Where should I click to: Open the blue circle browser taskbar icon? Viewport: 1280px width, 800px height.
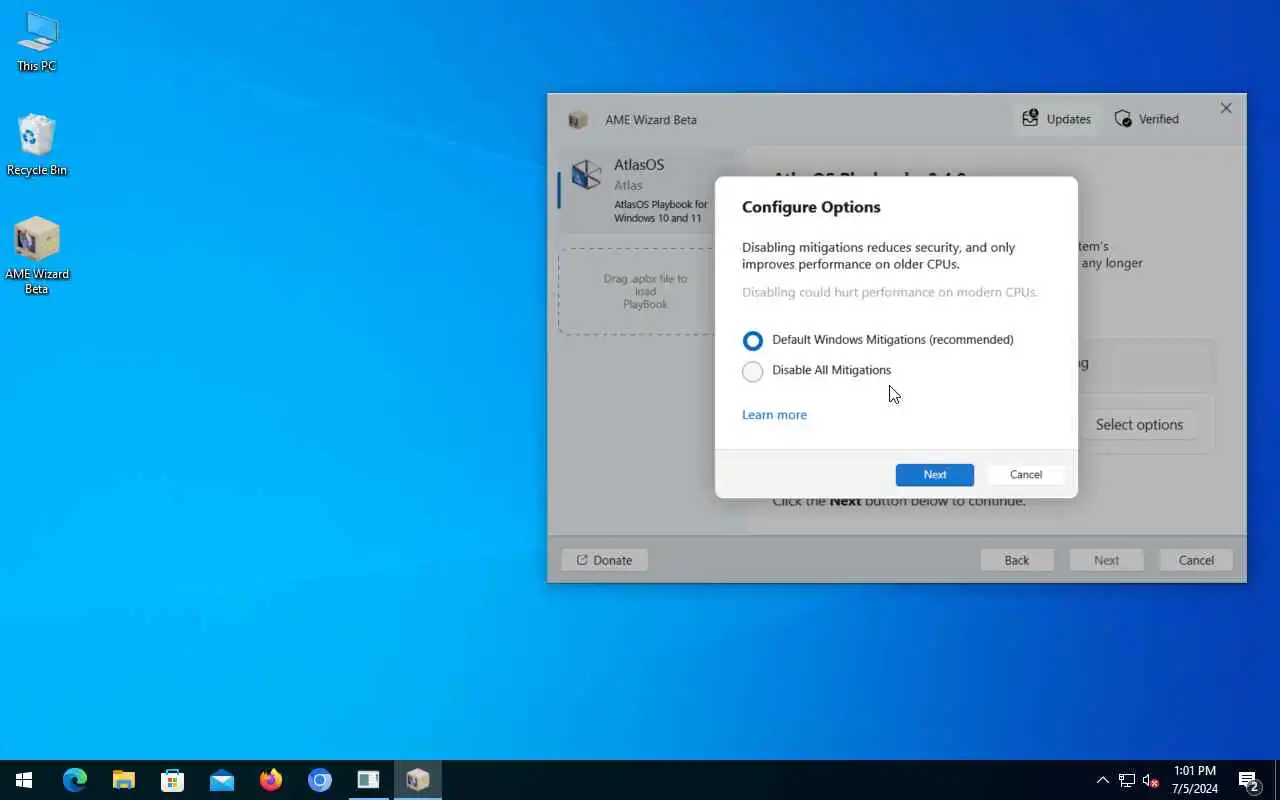[x=319, y=780]
